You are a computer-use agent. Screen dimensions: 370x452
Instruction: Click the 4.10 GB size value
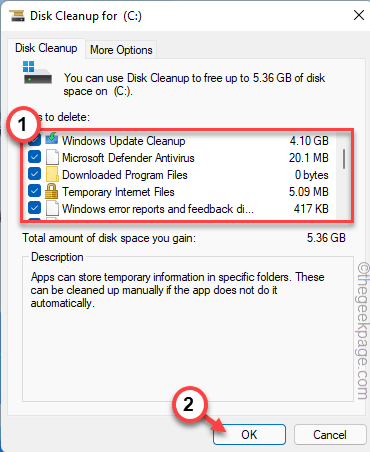309,141
